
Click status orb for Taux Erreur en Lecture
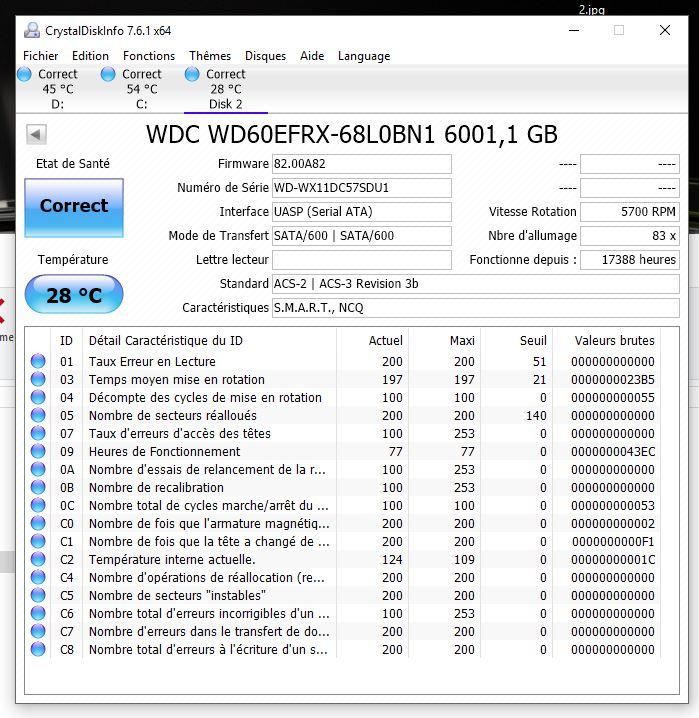point(38,361)
